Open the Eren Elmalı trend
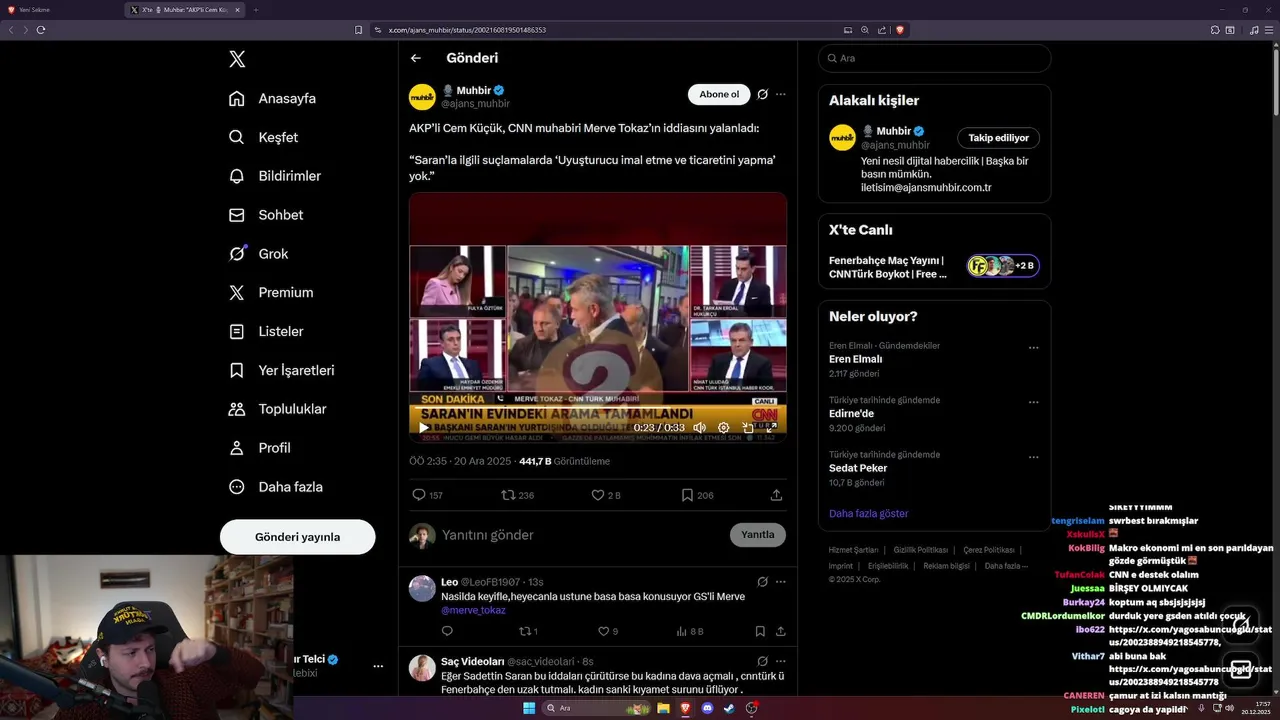This screenshot has height=720, width=1280. pos(856,359)
